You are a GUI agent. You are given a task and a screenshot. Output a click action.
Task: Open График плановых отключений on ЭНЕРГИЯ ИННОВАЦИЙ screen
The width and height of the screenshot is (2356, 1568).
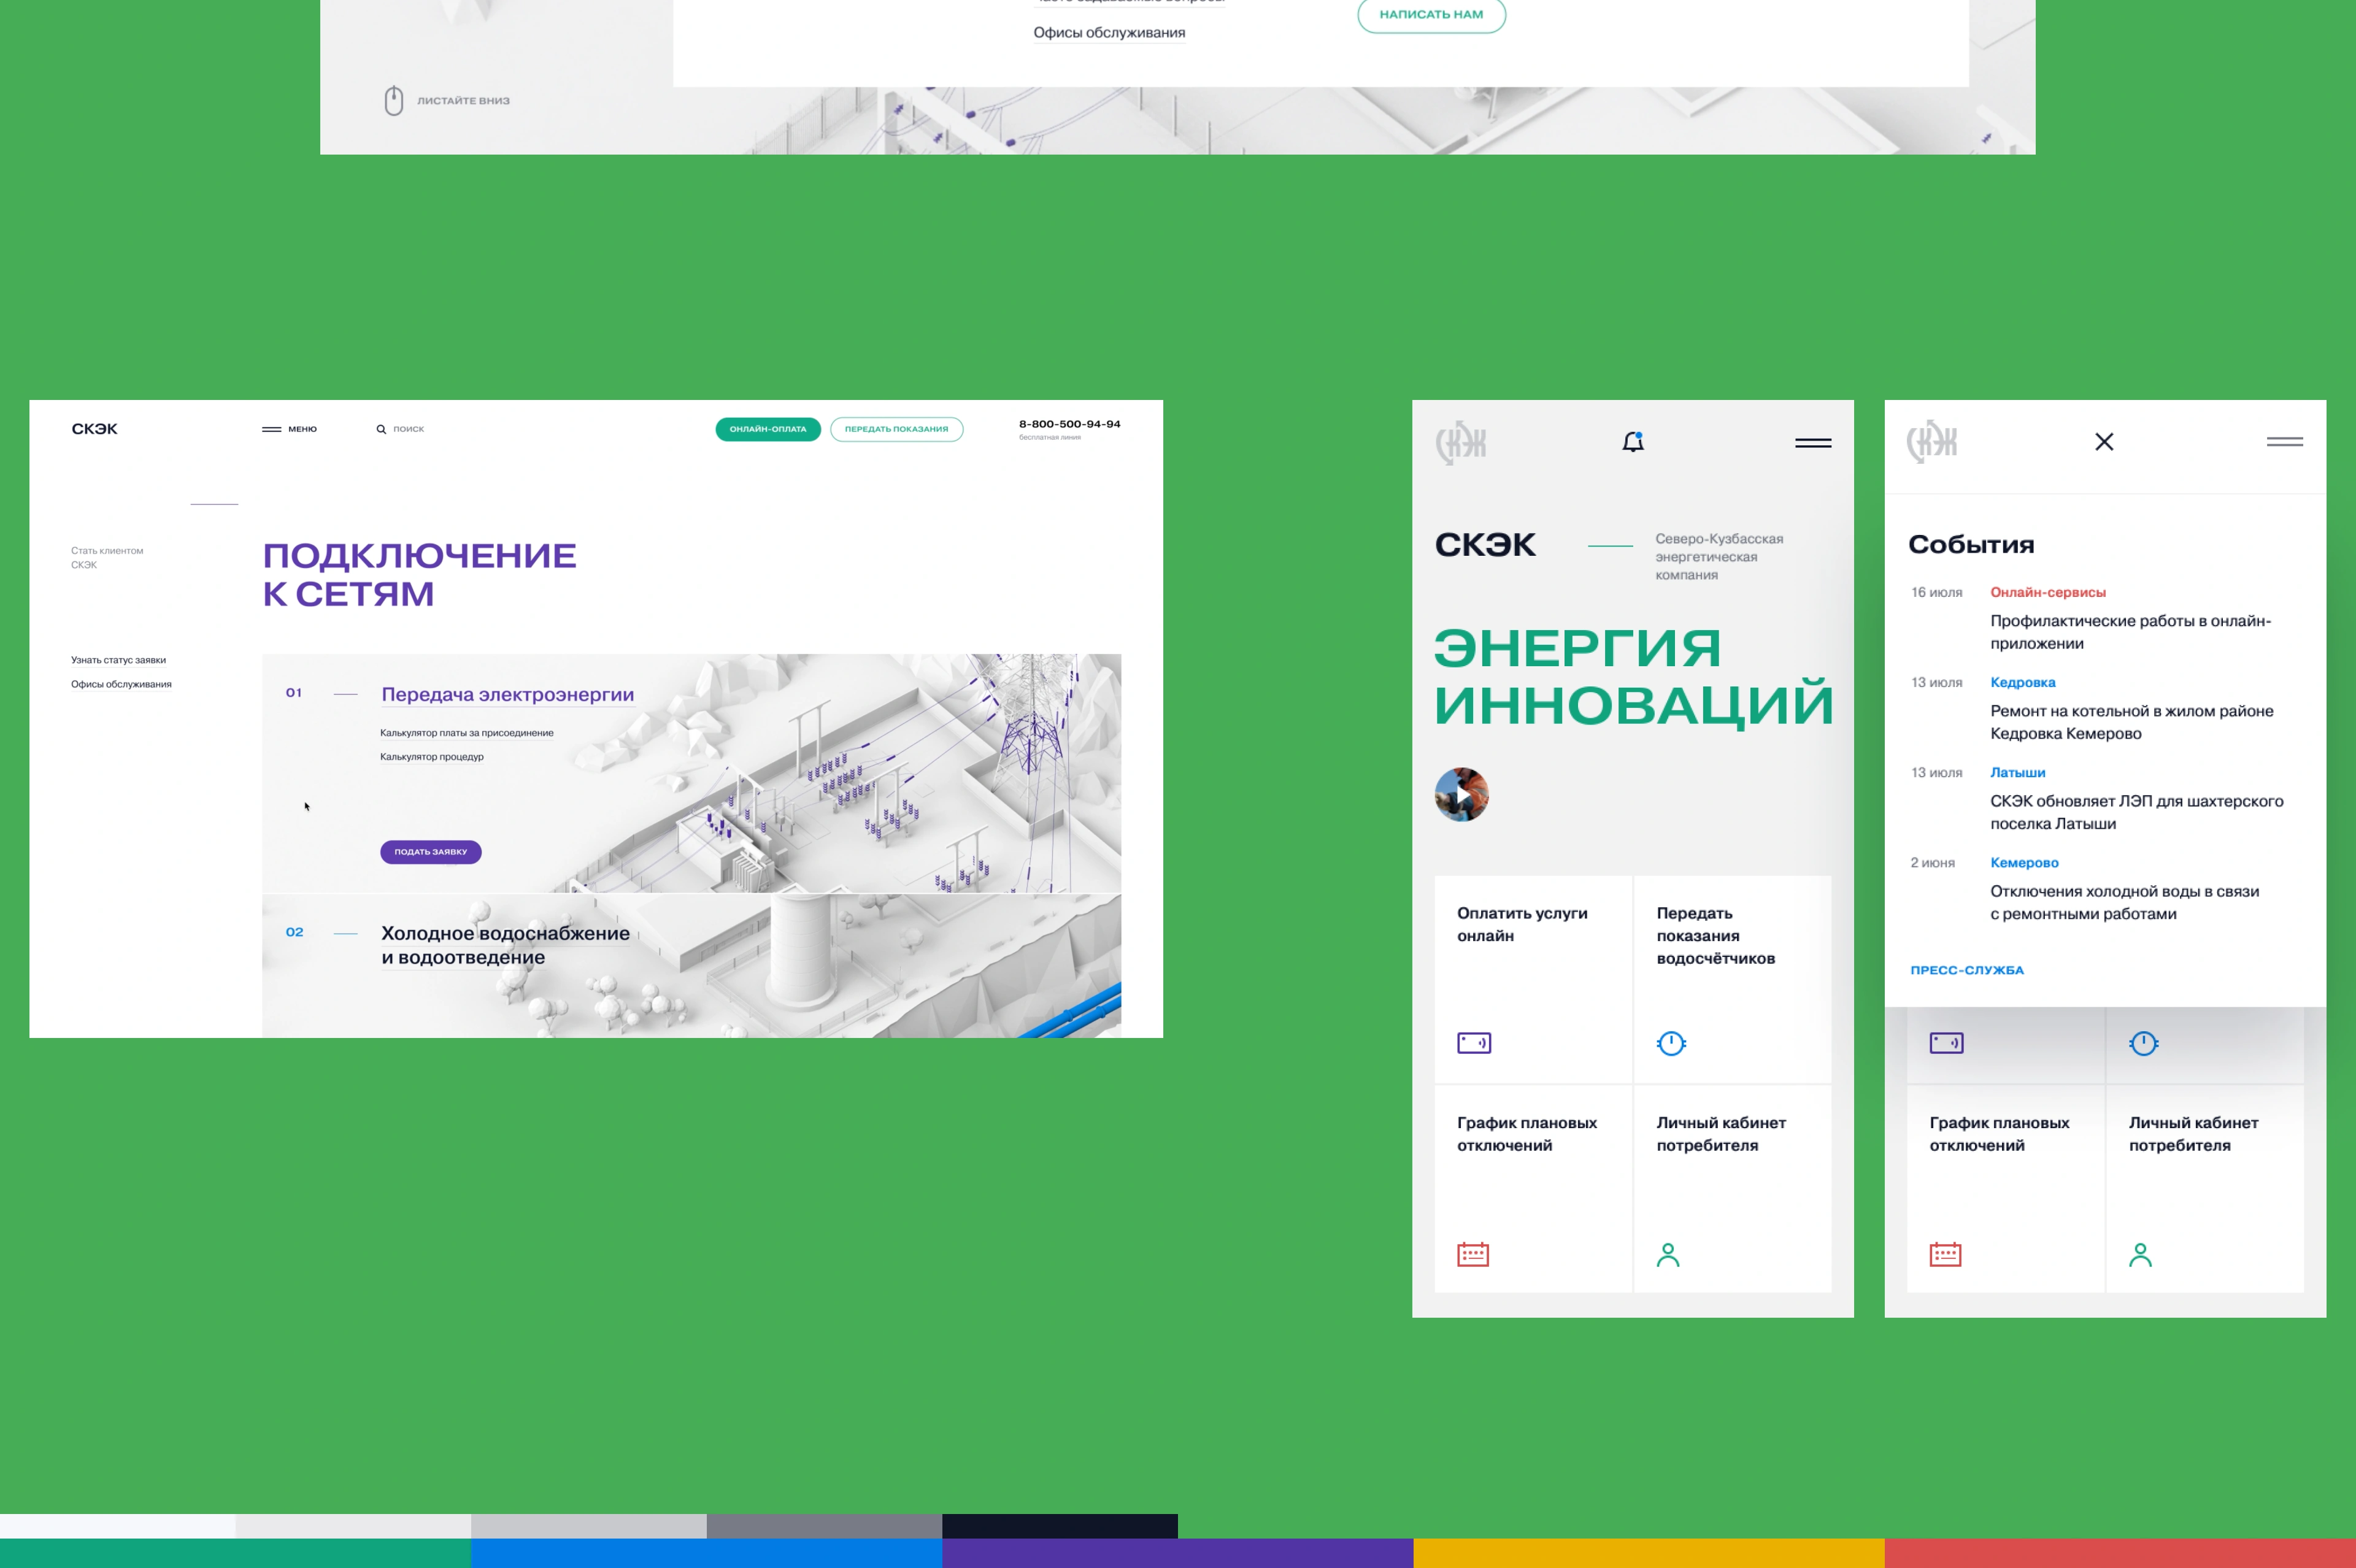click(x=1533, y=1189)
